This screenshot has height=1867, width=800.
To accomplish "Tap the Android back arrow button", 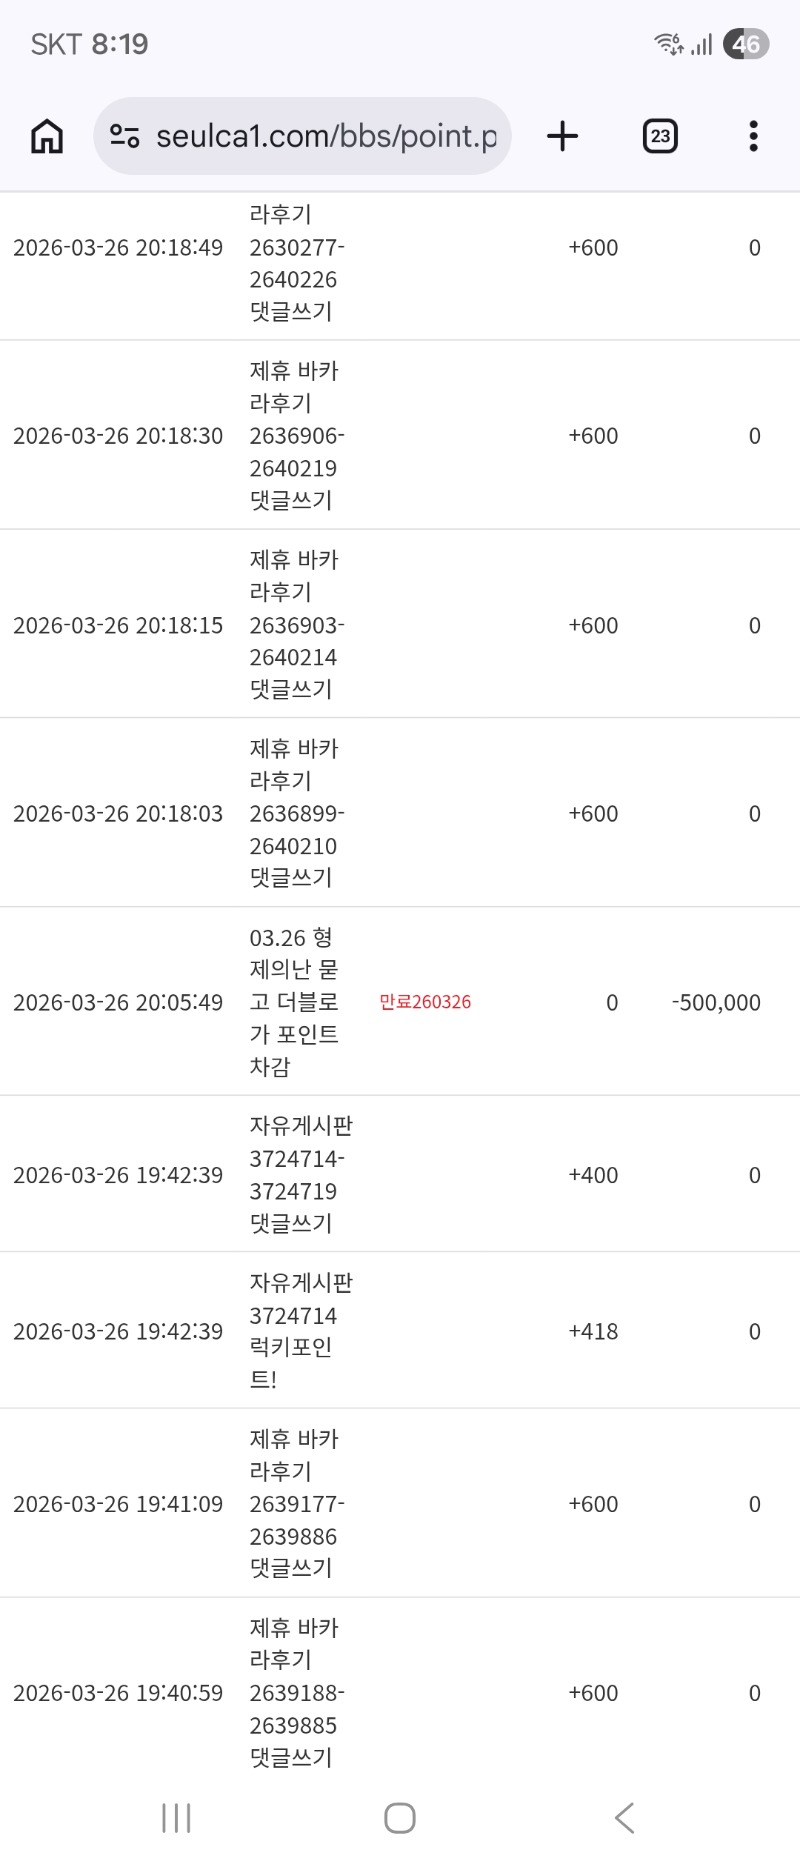I will 625,1818.
